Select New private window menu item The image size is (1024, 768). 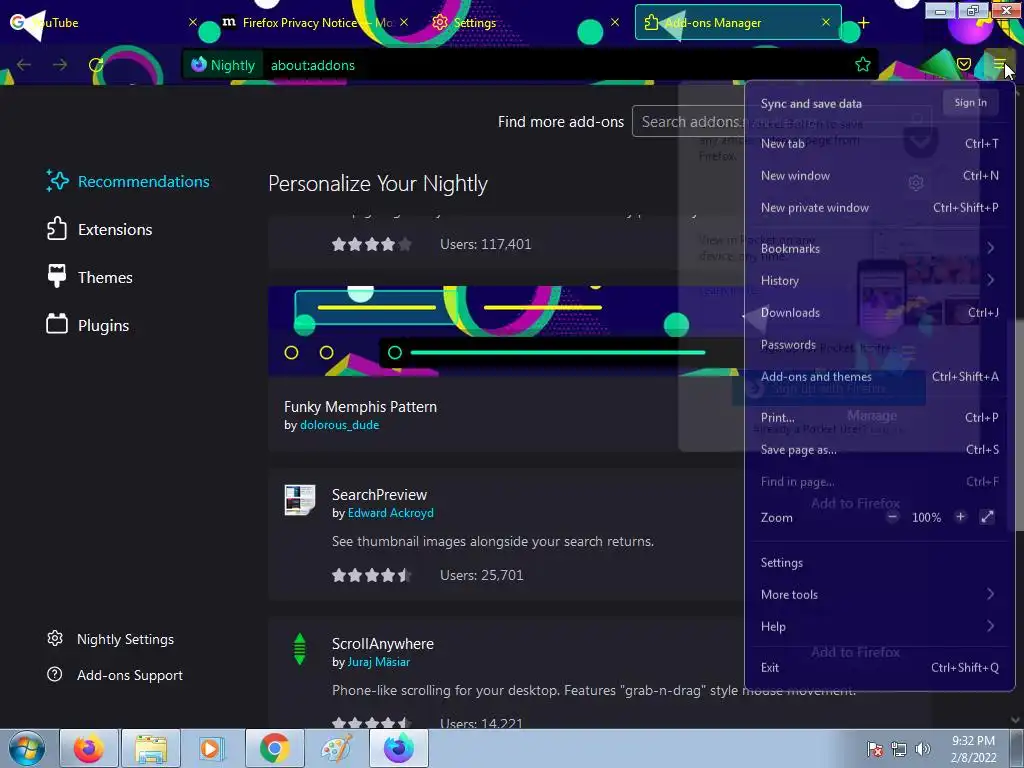click(879, 208)
